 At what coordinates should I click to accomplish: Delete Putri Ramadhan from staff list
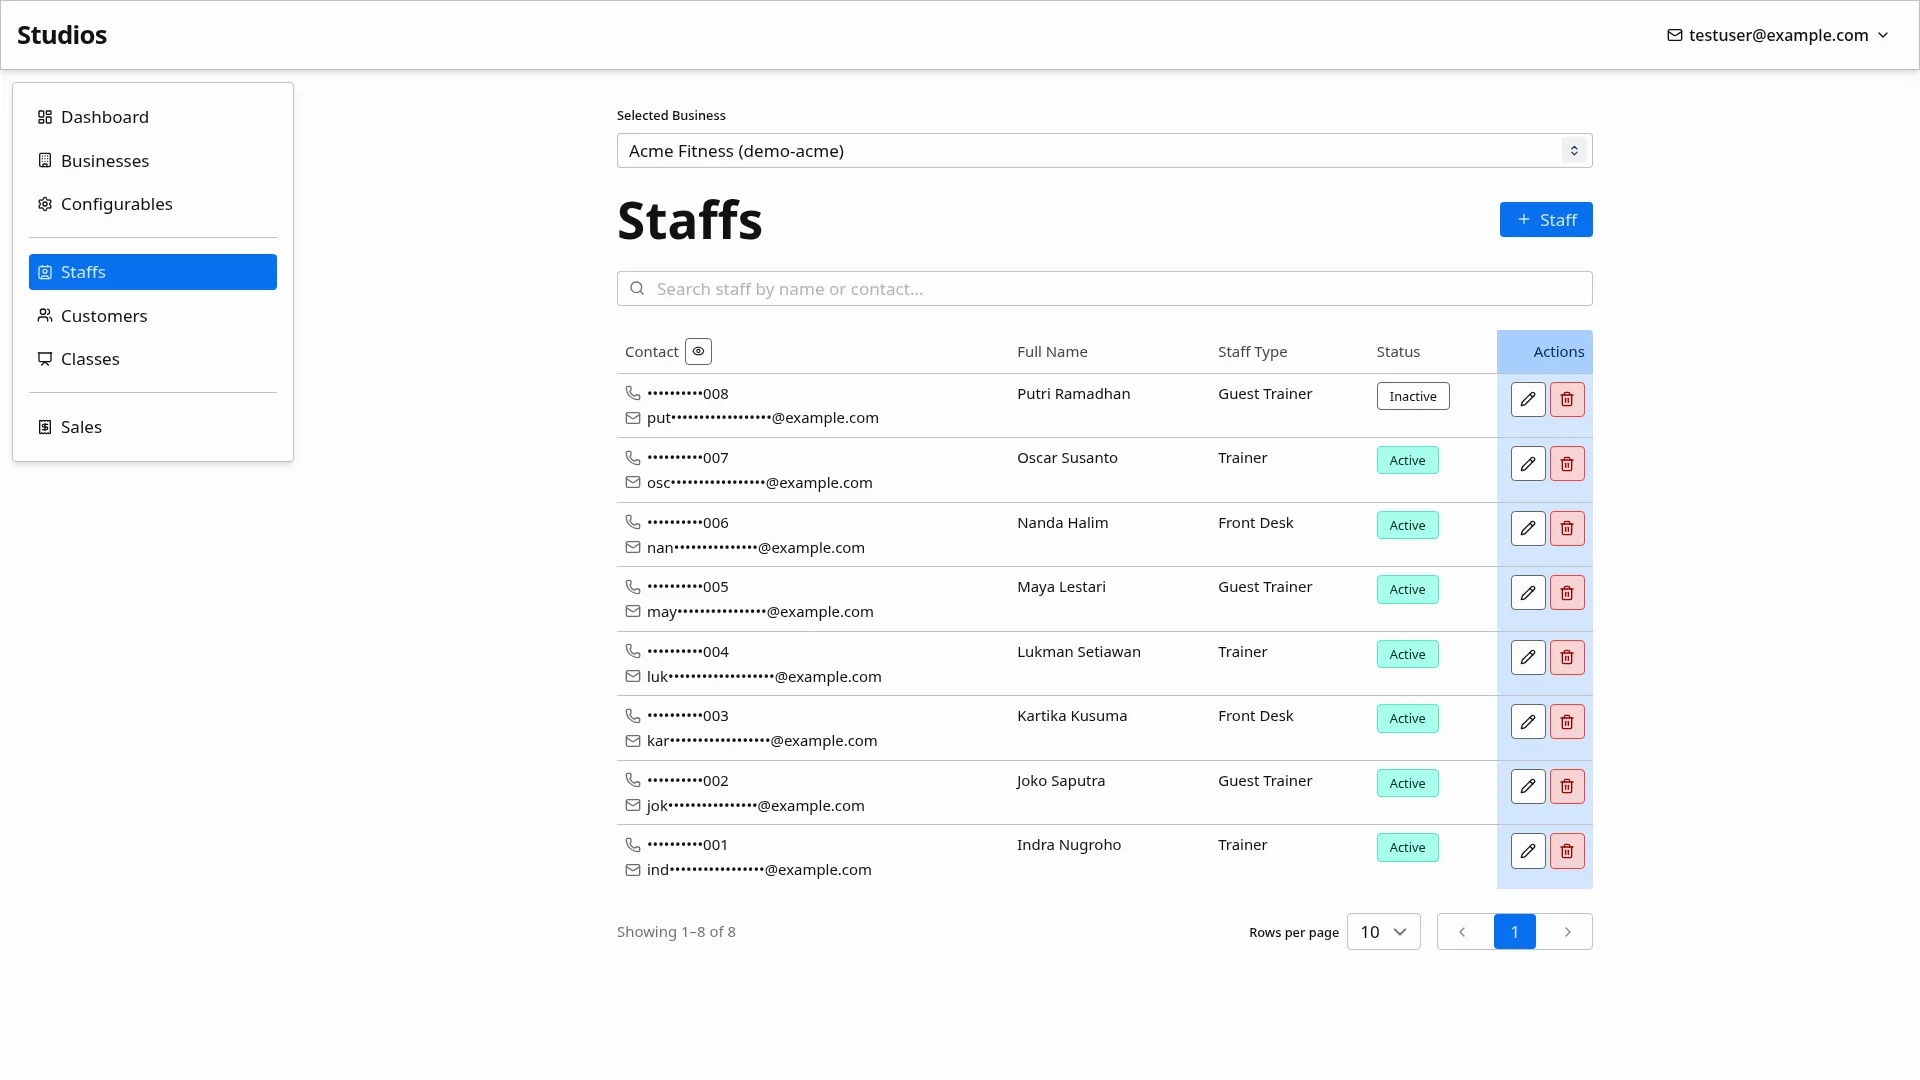[1567, 399]
